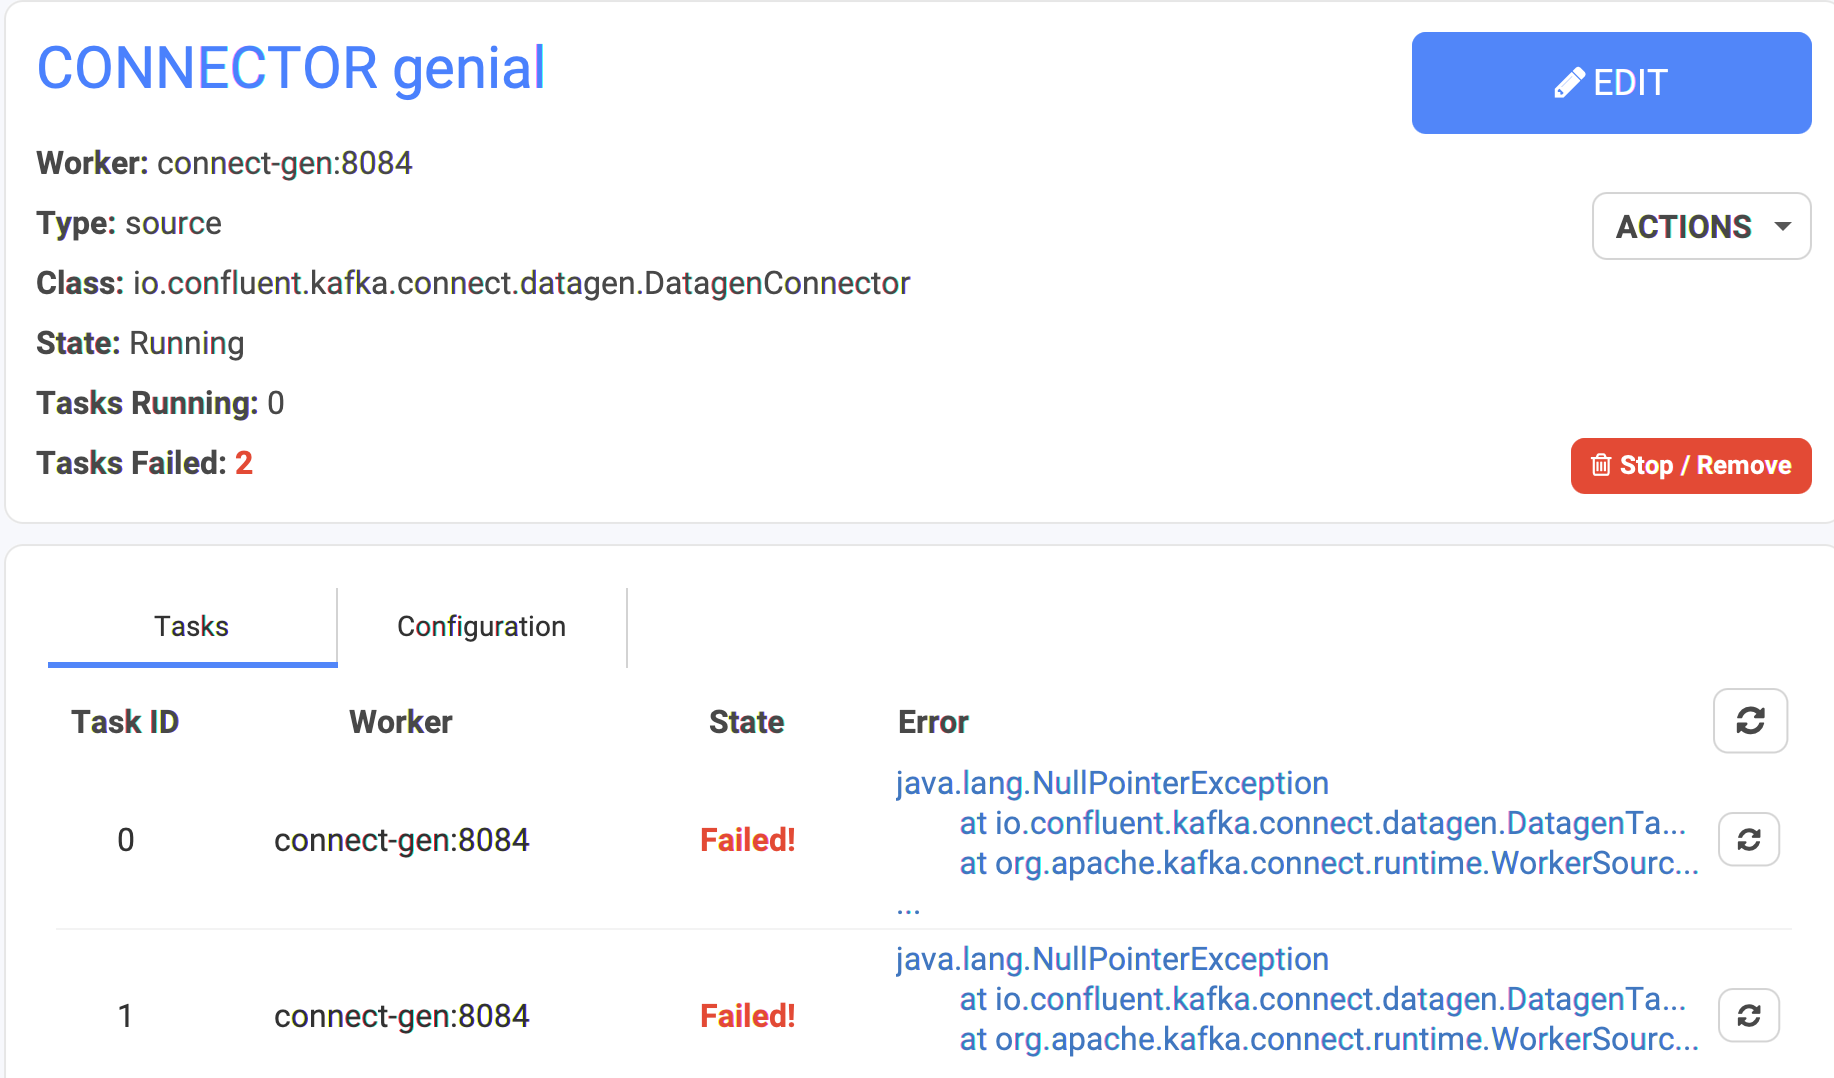Screen dimensions: 1834x1078
Task: Click the ACTIONS dropdown caret arrow
Action: click(1782, 227)
